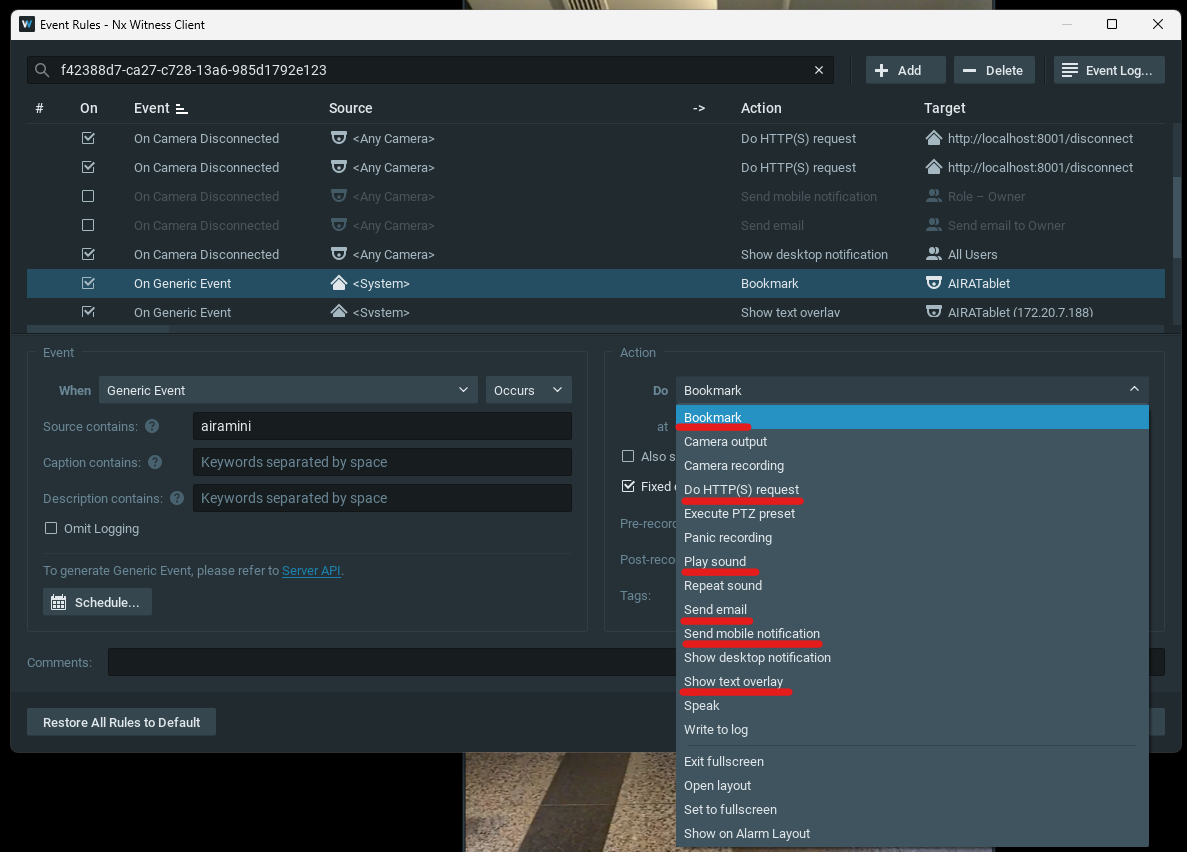Image resolution: width=1187 pixels, height=852 pixels.
Task: Click the search magnifier icon
Action: 42,70
